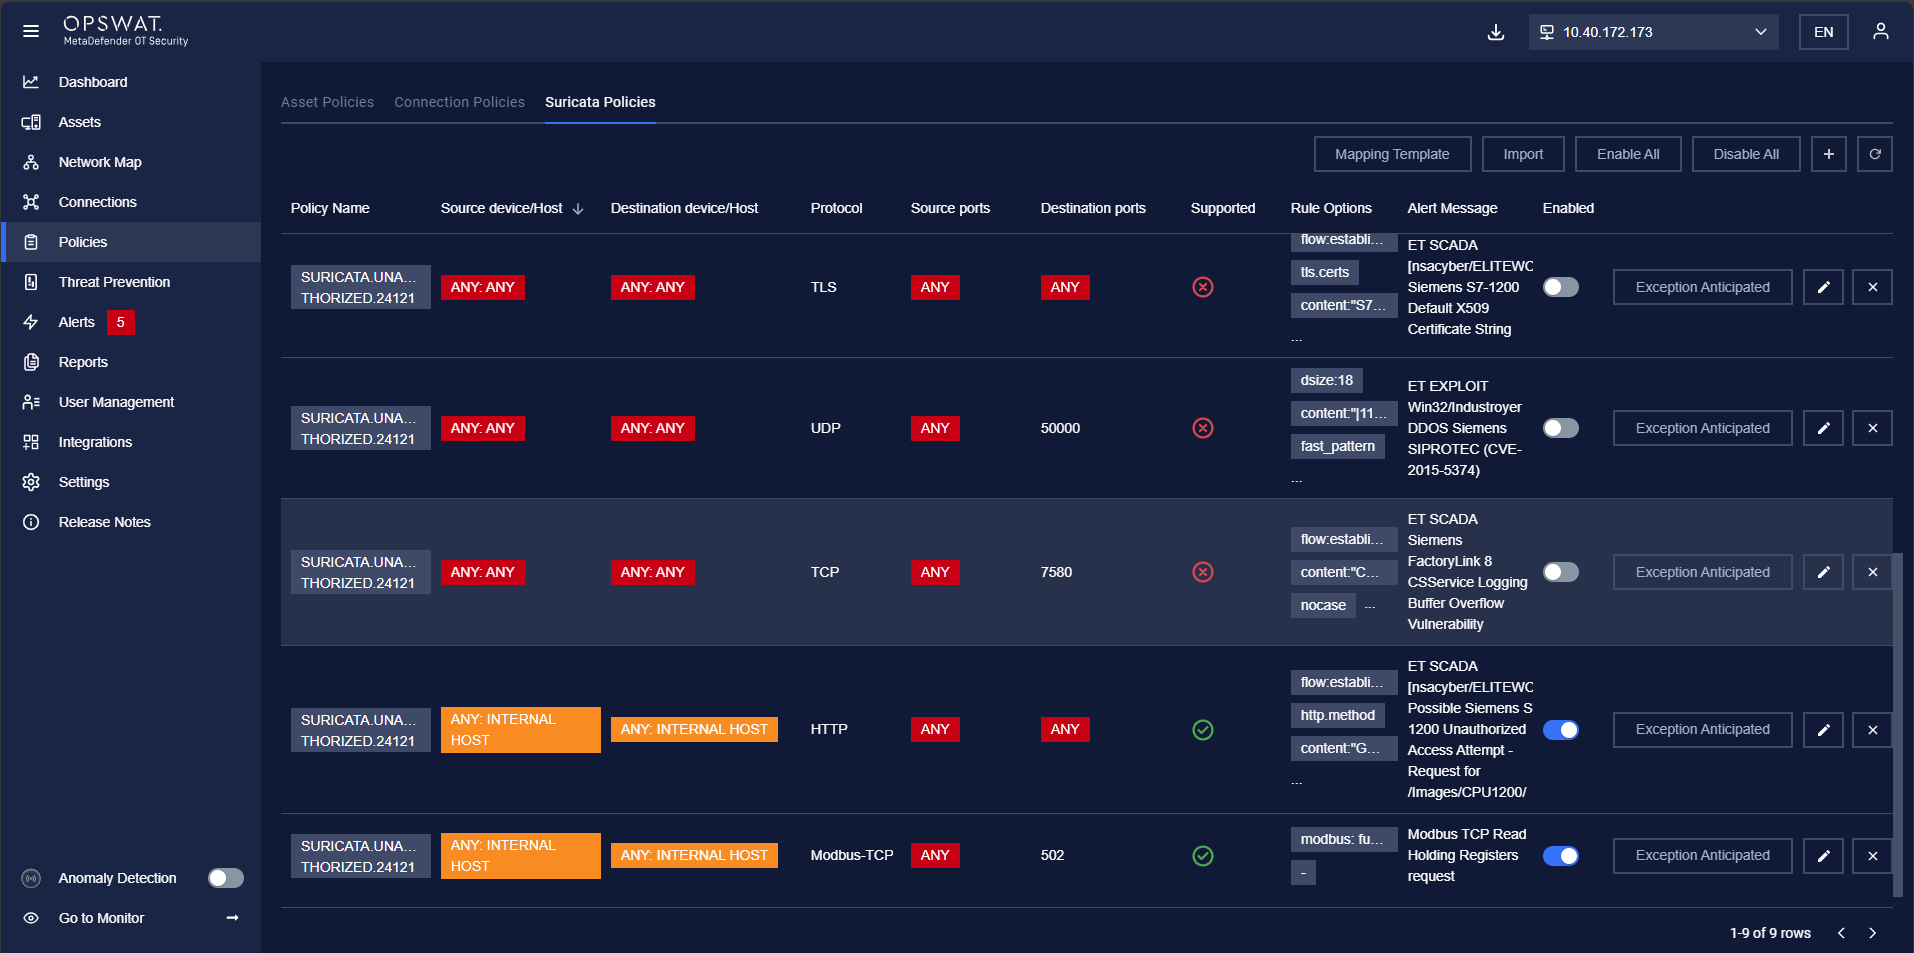Open the Dashboard page

pyautogui.click(x=93, y=82)
